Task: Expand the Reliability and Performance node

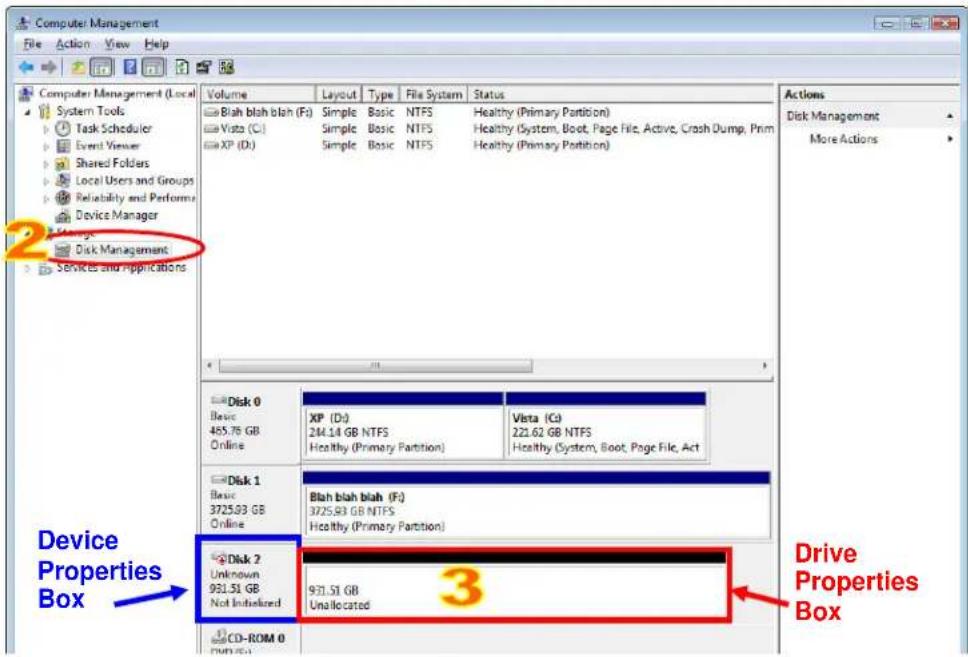Action: (46, 198)
